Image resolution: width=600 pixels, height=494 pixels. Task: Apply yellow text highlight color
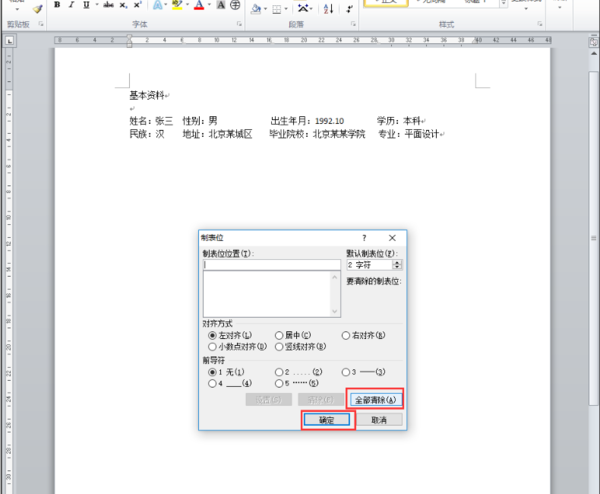(177, 5)
